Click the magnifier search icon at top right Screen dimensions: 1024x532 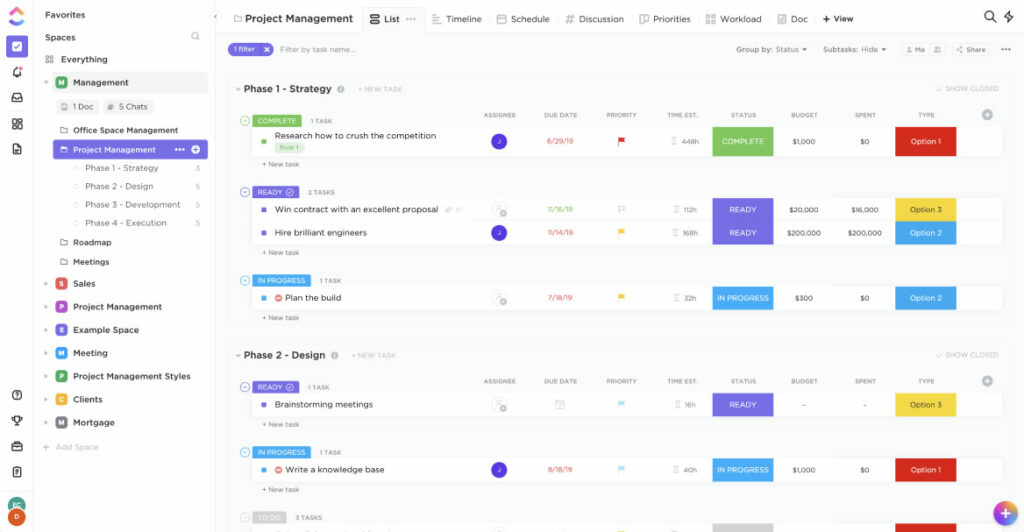(x=990, y=17)
